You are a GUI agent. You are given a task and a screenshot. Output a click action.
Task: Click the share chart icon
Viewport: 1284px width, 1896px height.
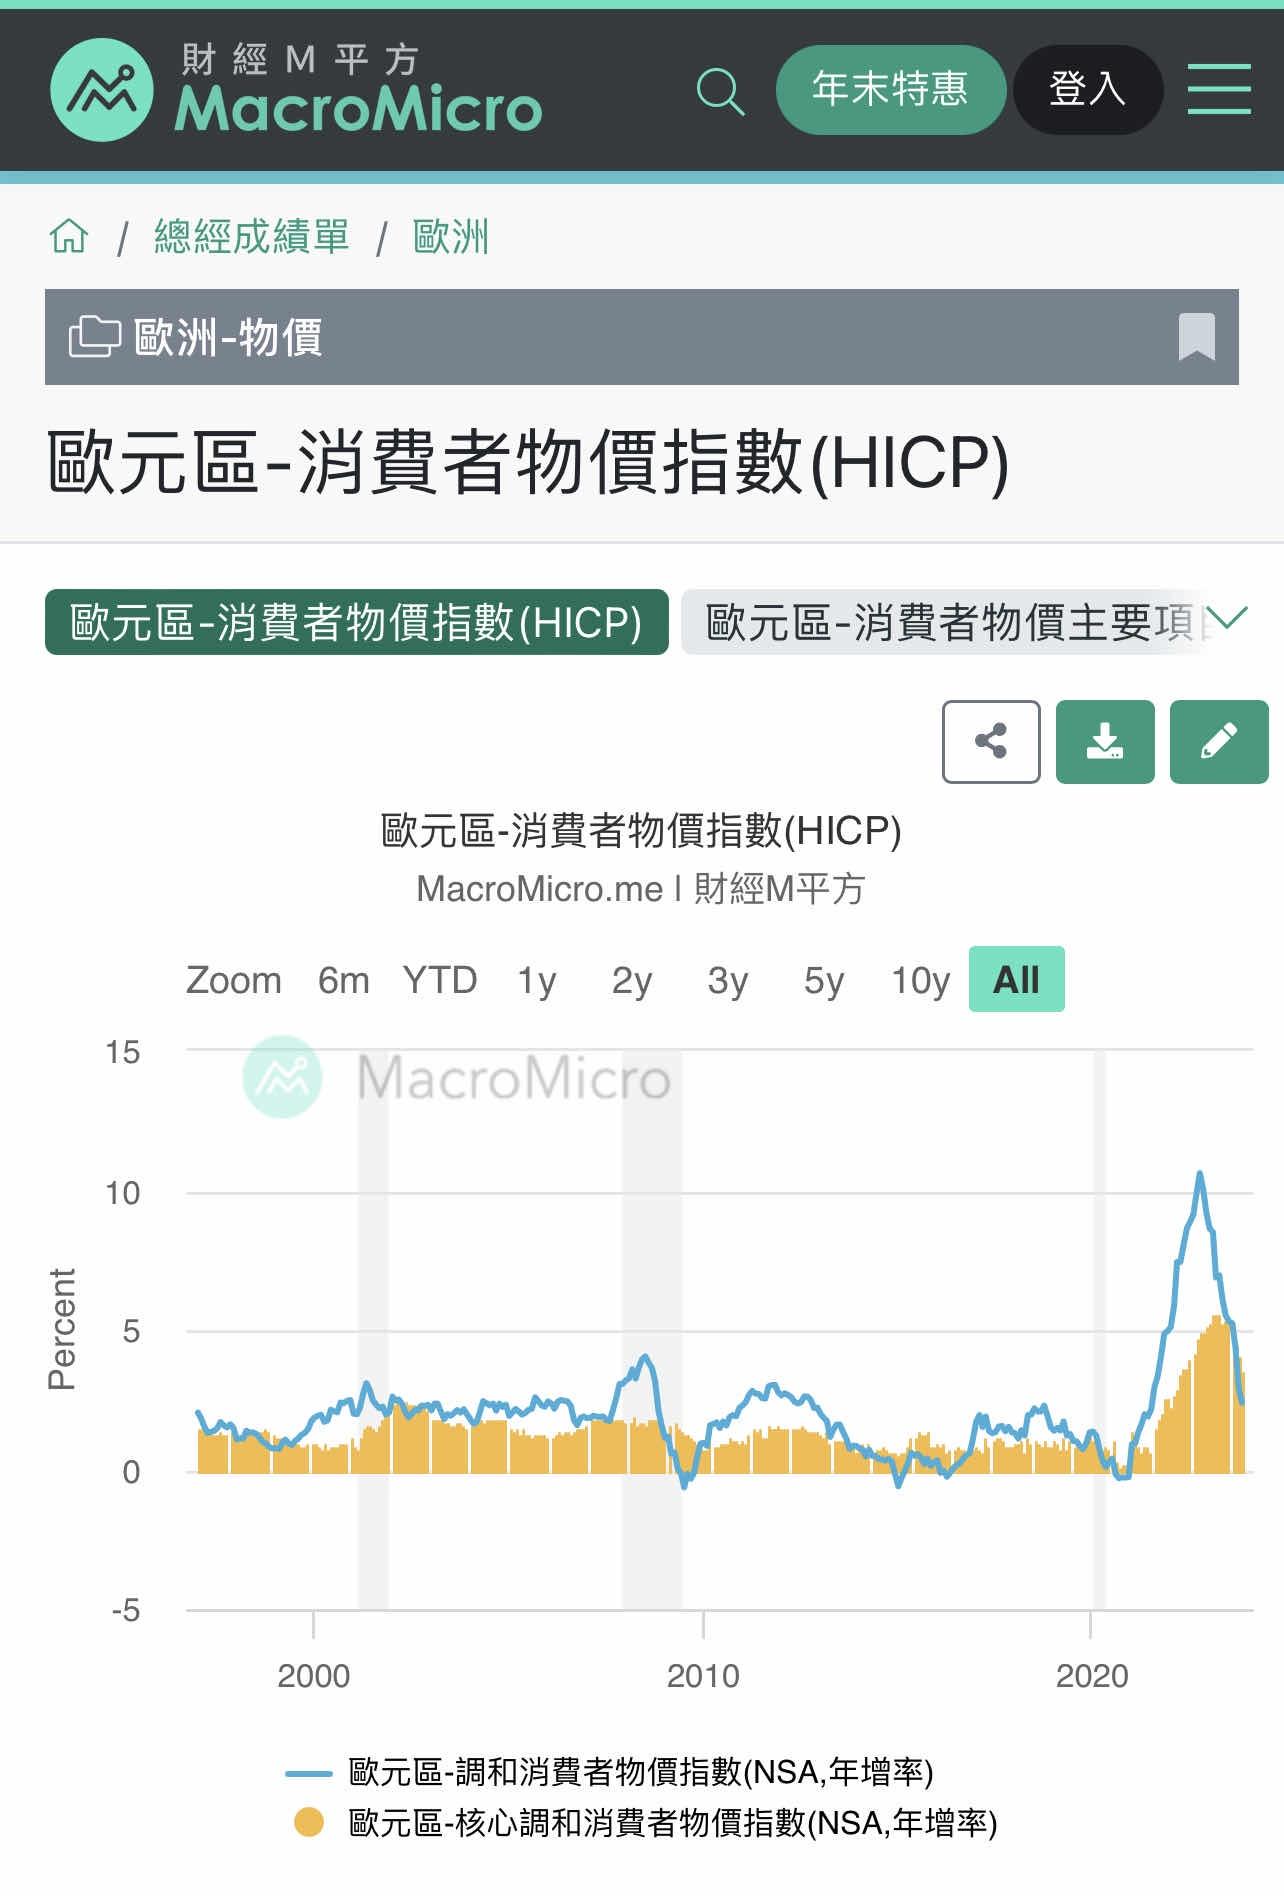click(x=991, y=742)
